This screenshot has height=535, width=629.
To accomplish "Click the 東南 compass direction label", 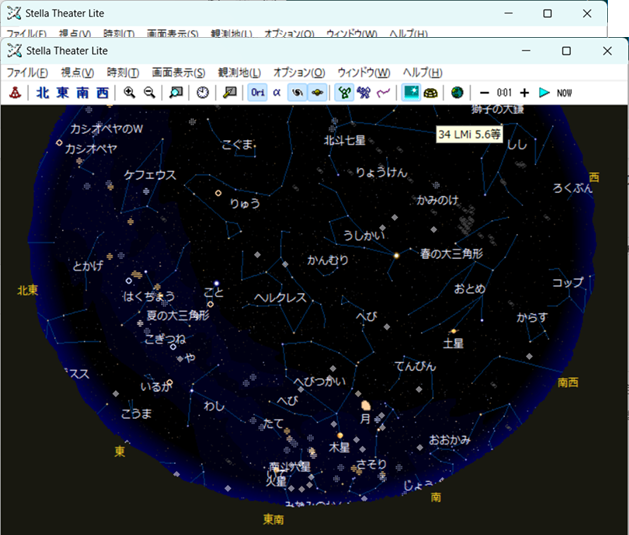I will click(274, 519).
